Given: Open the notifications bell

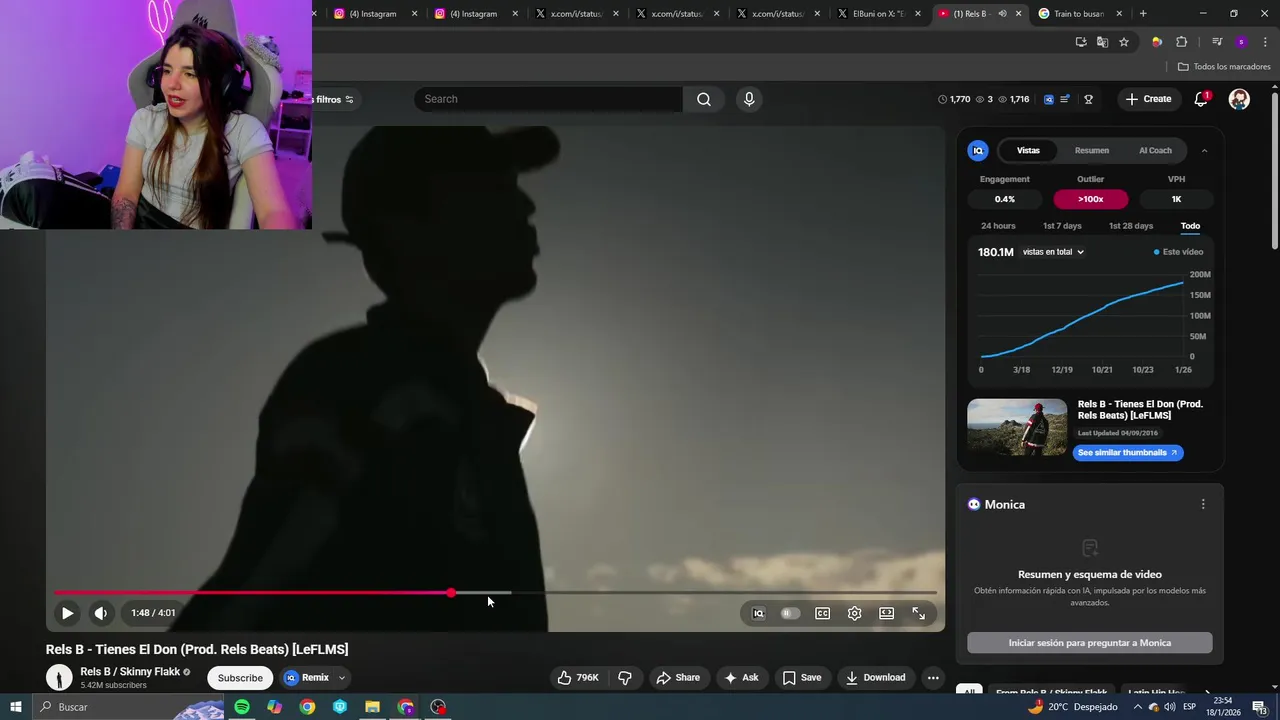Looking at the screenshot, I should [x=1201, y=99].
